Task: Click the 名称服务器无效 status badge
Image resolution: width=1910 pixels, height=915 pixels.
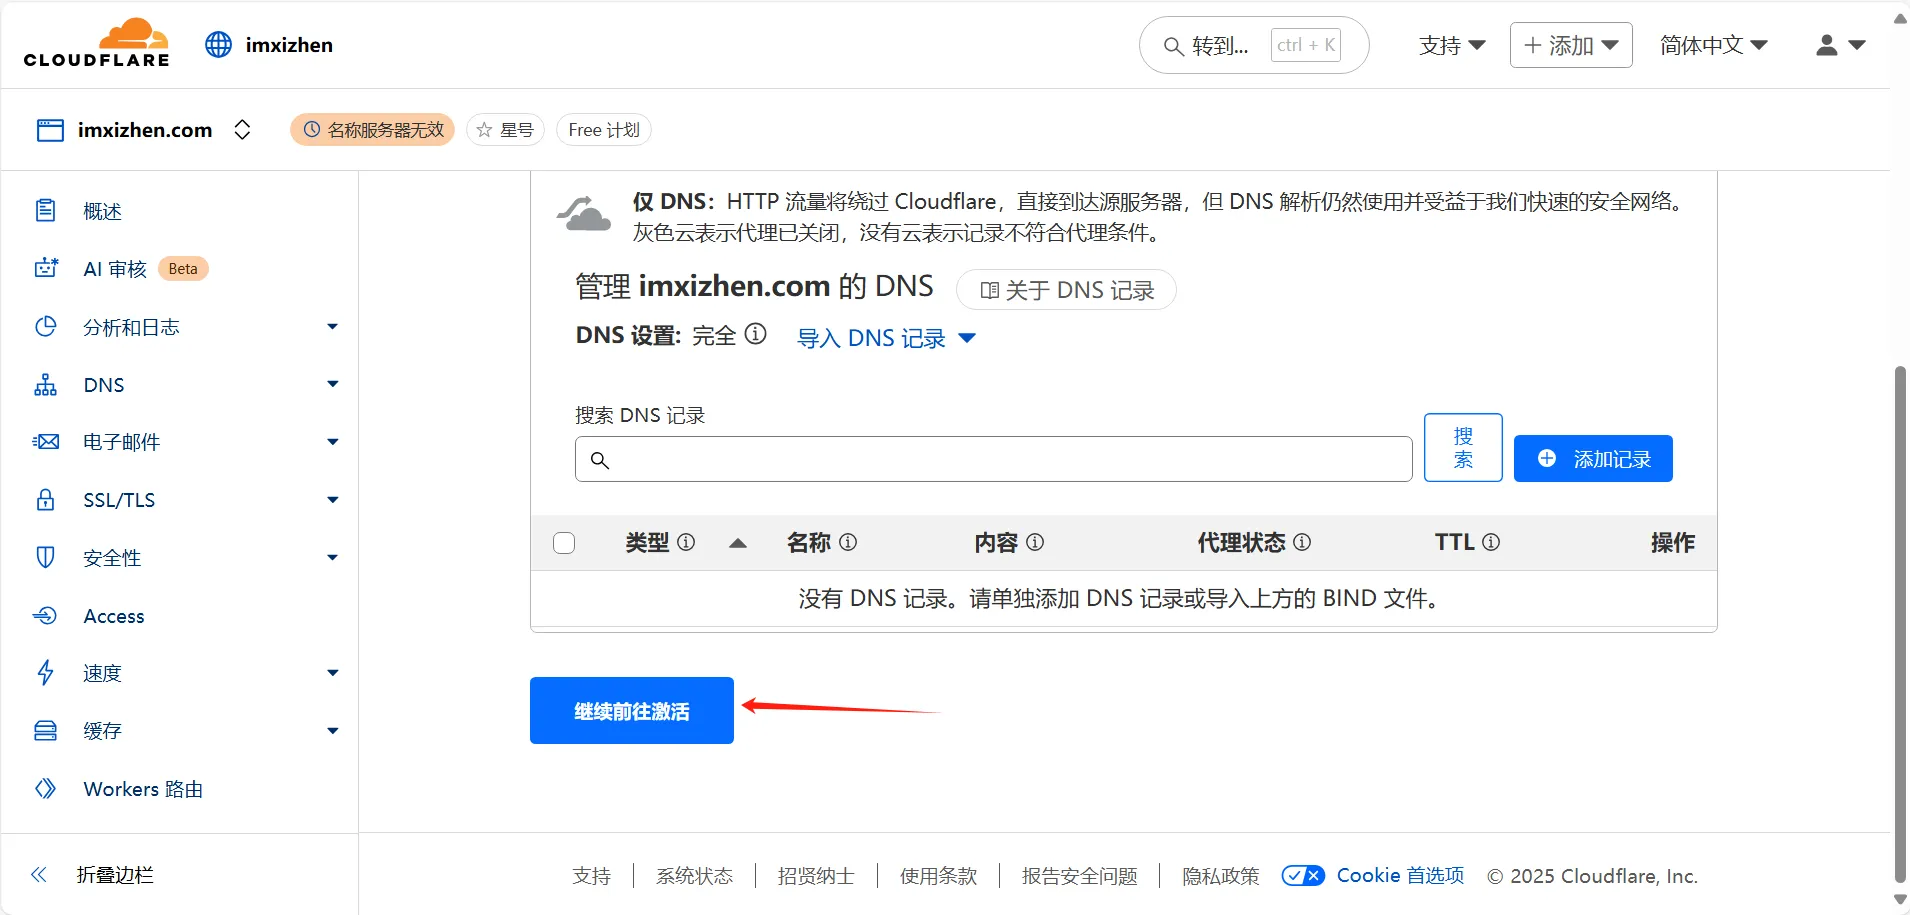Action: coord(373,130)
